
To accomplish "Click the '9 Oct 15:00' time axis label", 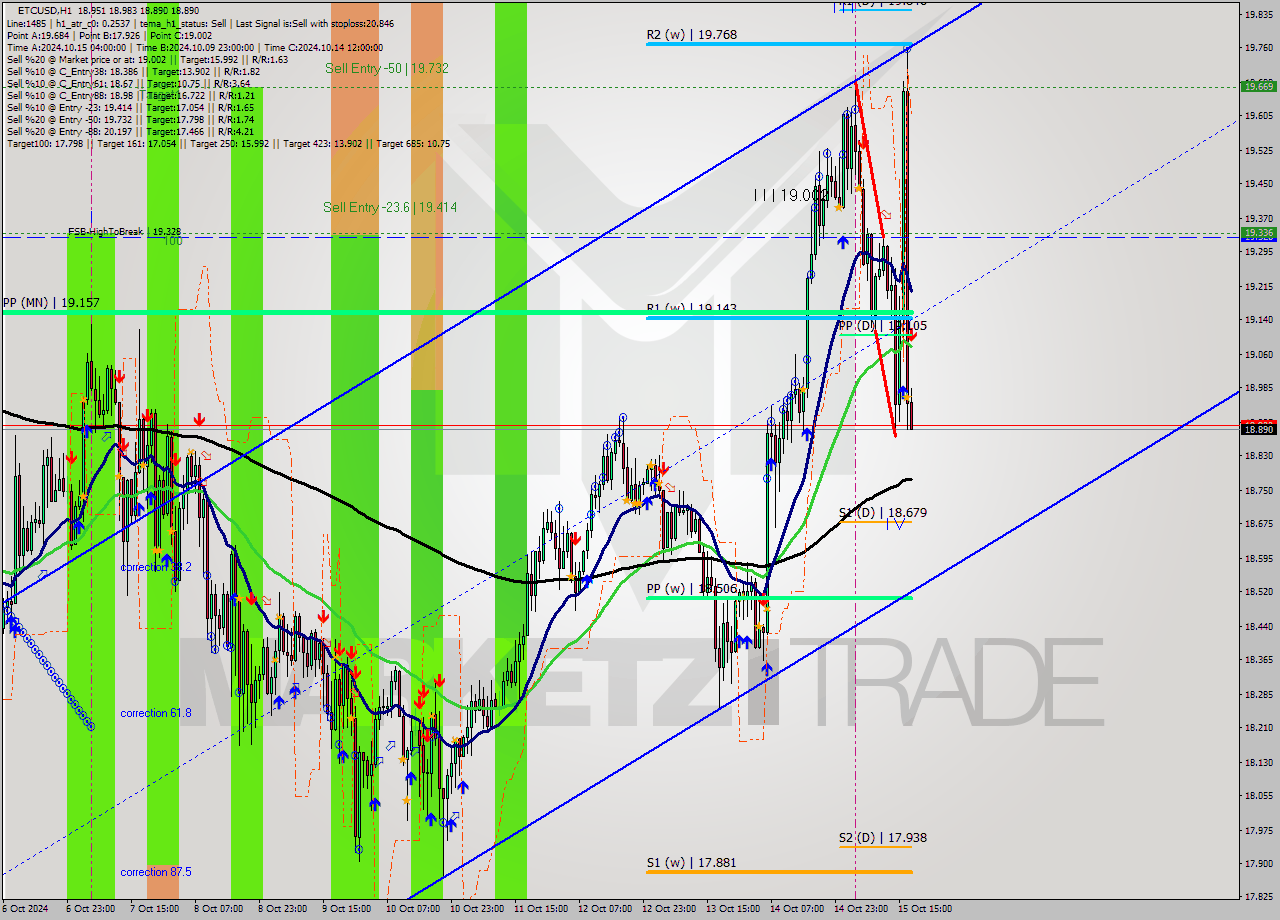I will coord(347,909).
